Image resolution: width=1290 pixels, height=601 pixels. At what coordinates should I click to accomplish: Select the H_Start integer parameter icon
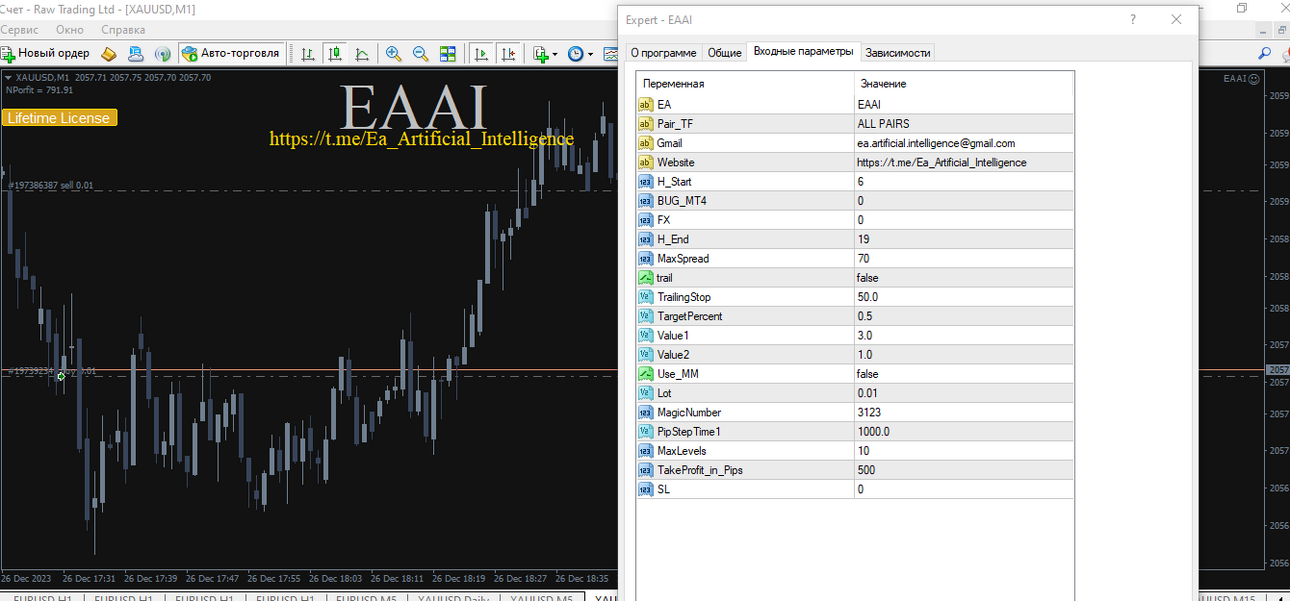(646, 181)
